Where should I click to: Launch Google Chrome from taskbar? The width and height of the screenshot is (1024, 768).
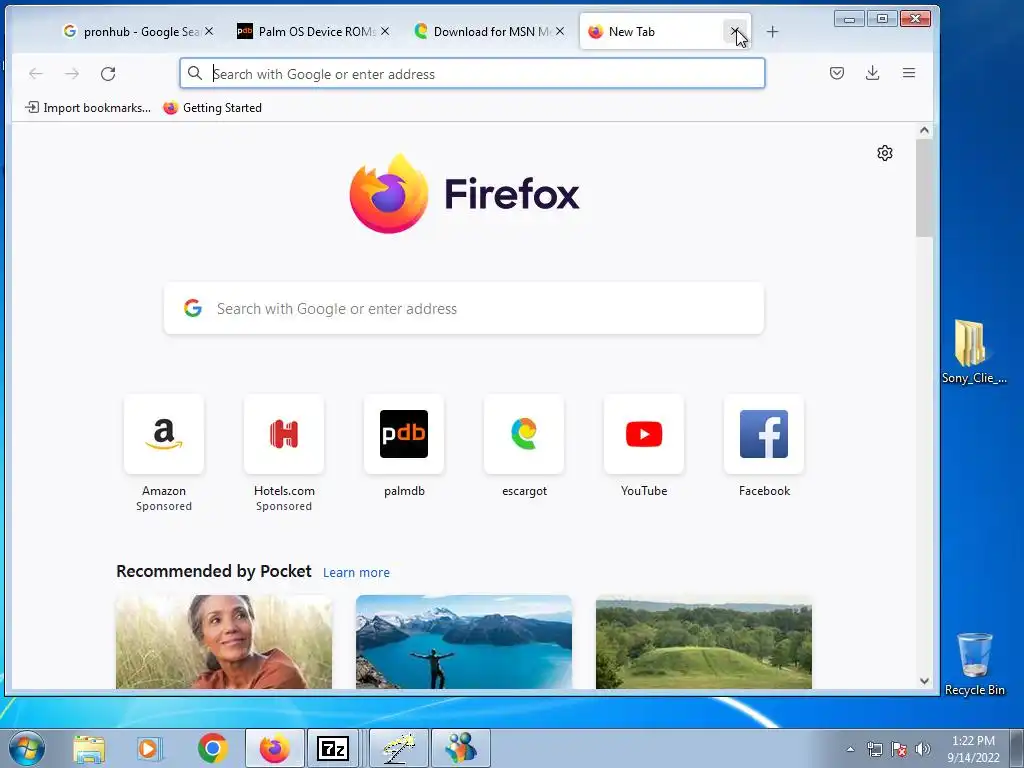(212, 748)
